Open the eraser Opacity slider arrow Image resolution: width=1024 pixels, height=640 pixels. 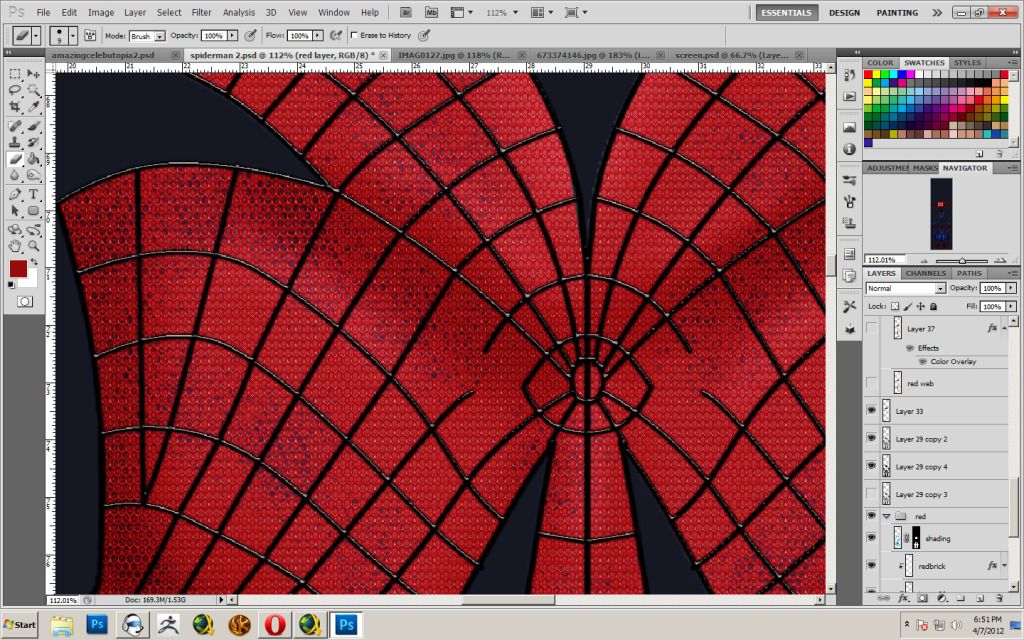click(x=232, y=35)
